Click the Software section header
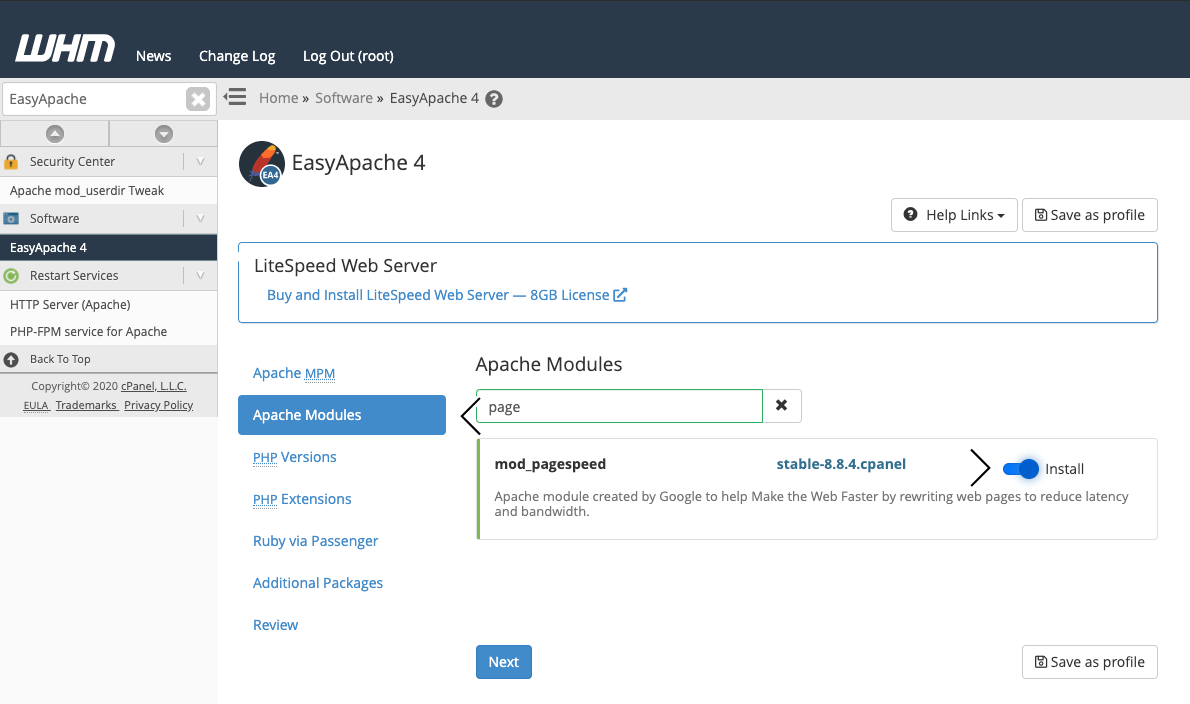This screenshot has width=1190, height=704. click(109, 218)
